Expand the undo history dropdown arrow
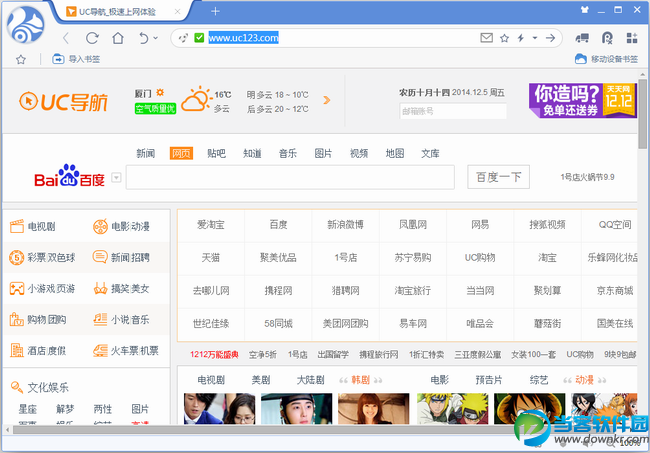The height and width of the screenshot is (453, 650). 155,38
